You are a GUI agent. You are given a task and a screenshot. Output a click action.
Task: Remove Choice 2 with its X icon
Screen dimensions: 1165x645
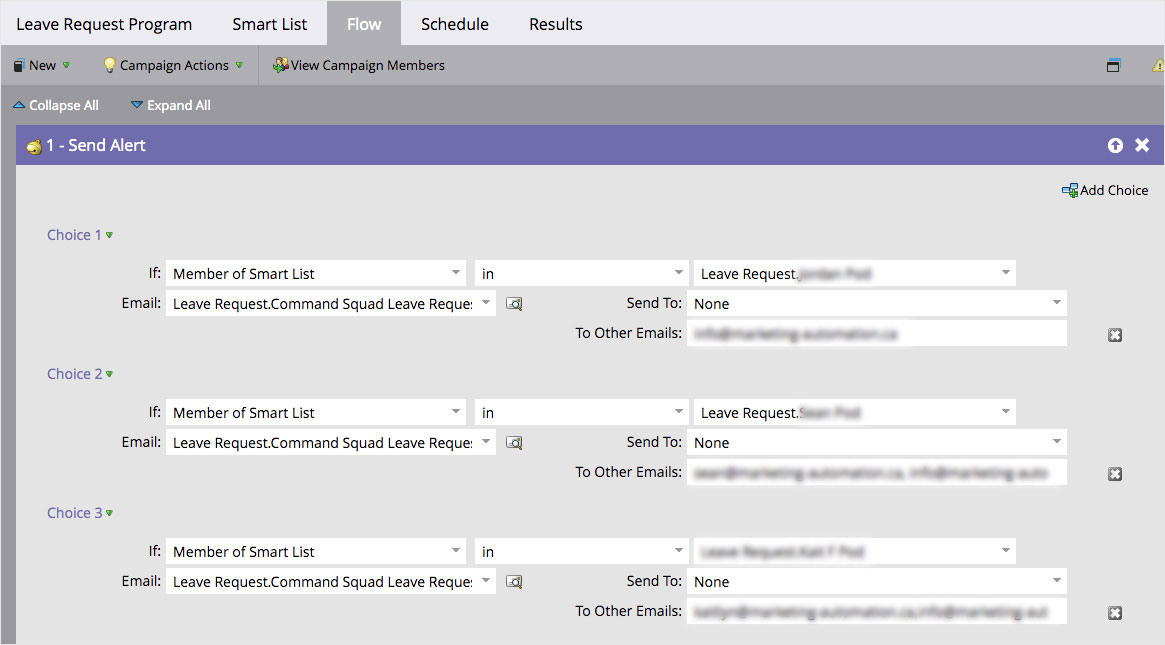pyautogui.click(x=1115, y=474)
